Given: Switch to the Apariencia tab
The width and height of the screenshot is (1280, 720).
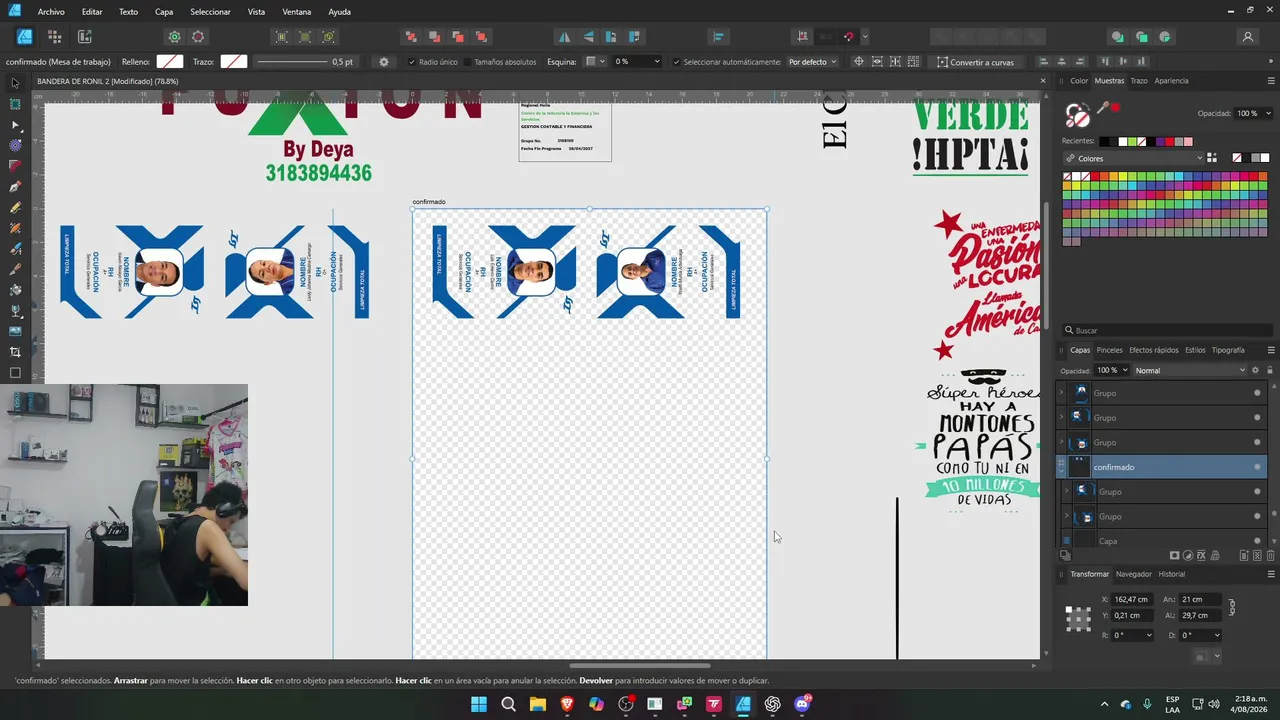Looking at the screenshot, I should 1171,81.
